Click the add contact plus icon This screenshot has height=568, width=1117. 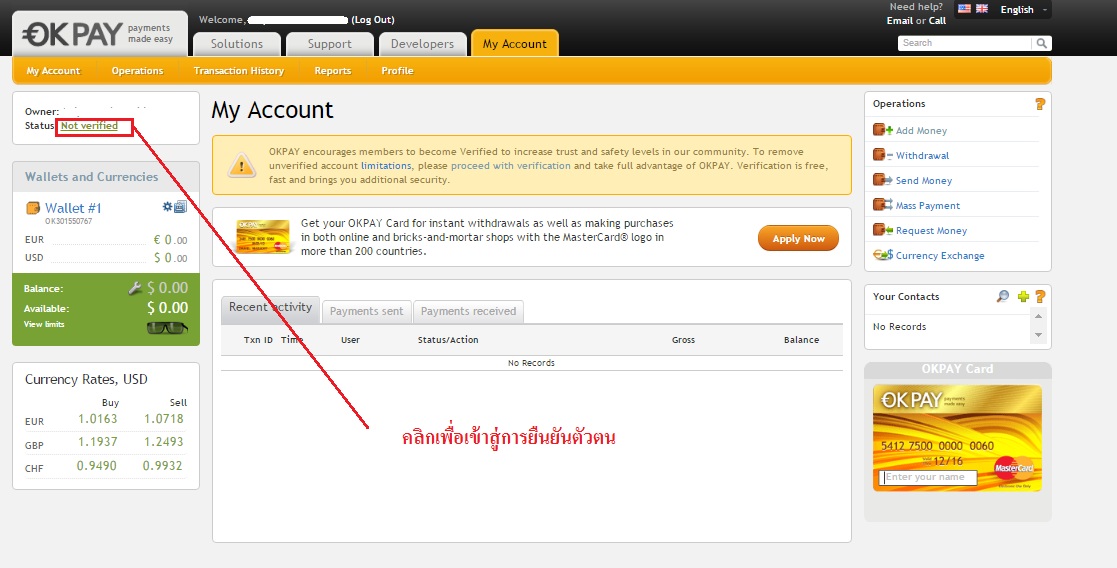coord(1023,296)
